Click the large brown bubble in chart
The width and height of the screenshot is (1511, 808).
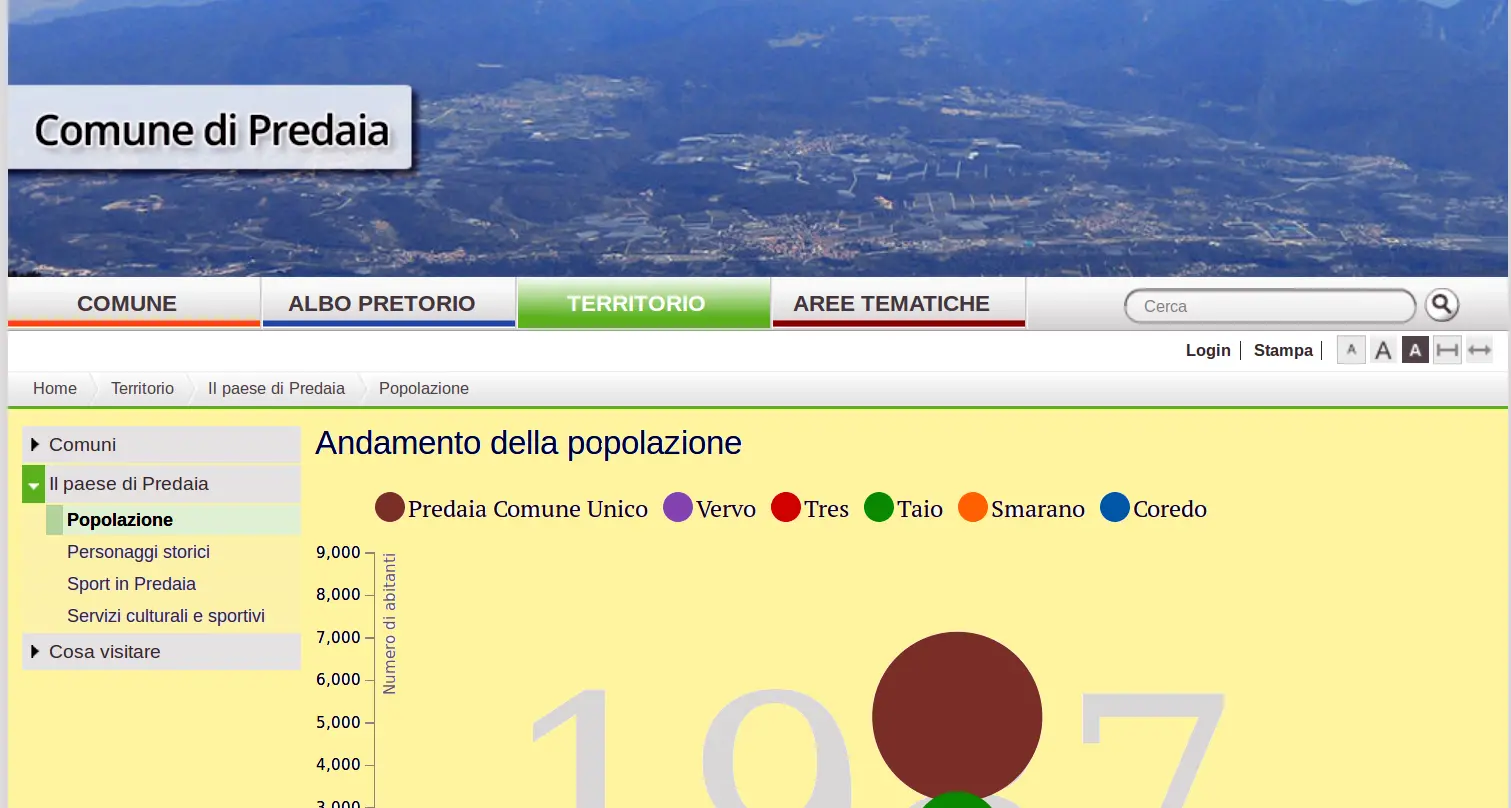[x=957, y=717]
